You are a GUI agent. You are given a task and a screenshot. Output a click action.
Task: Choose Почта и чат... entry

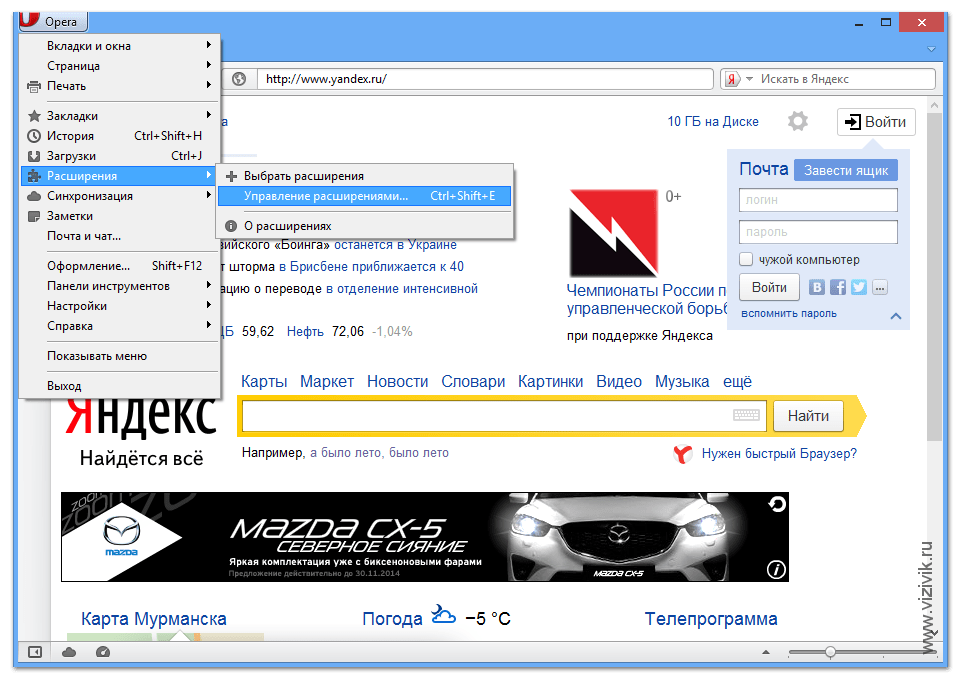coord(120,236)
